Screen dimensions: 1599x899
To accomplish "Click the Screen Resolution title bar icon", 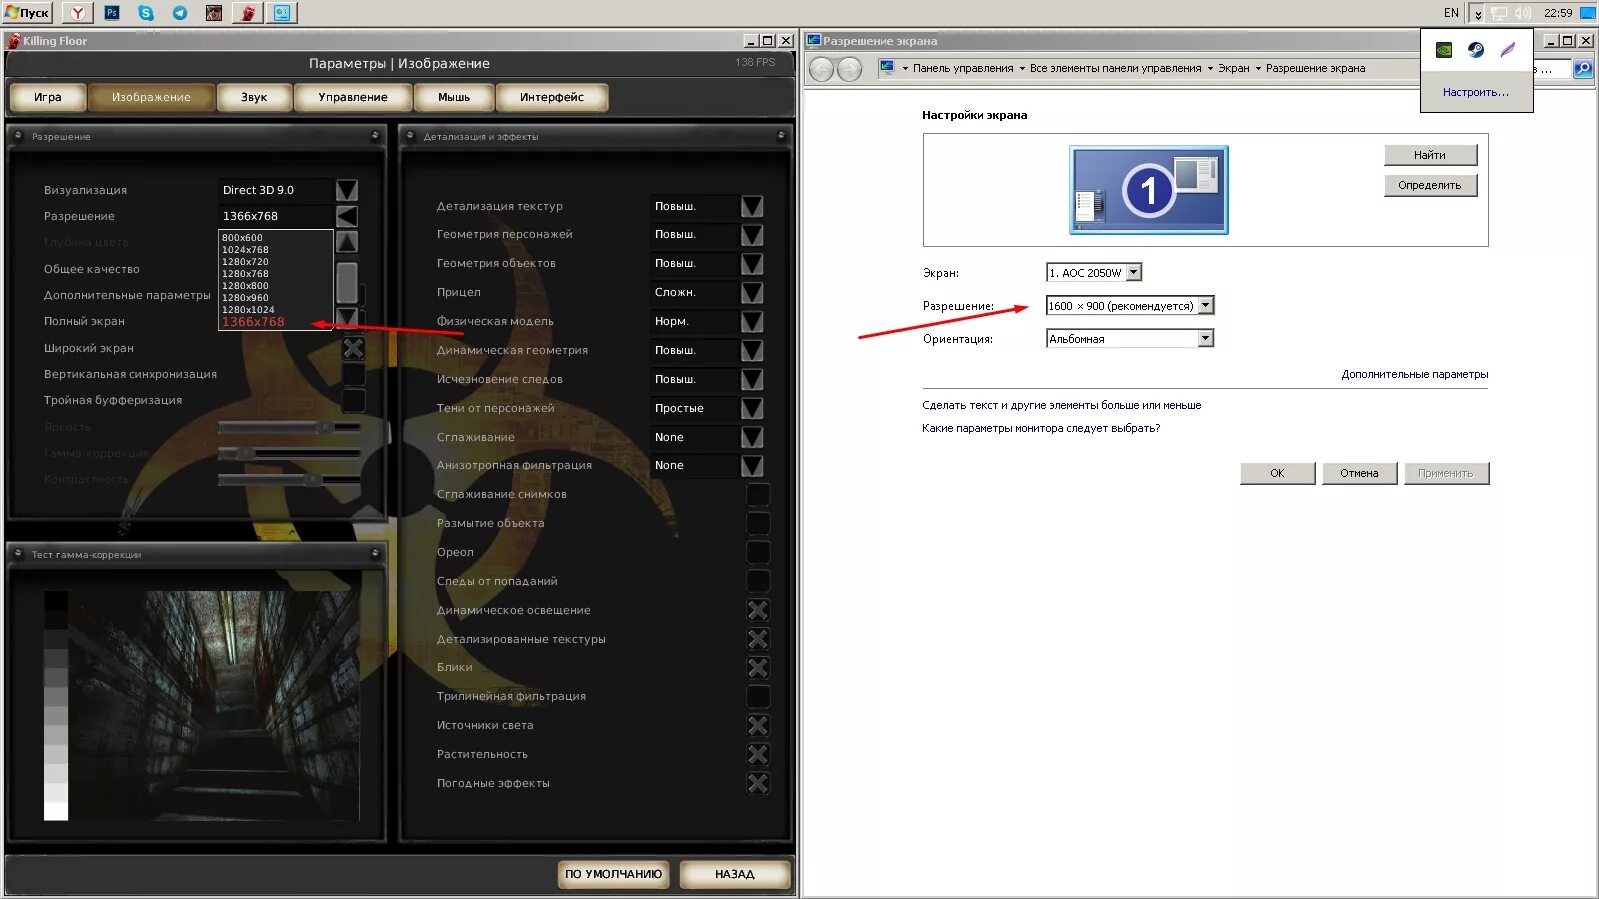I will (x=814, y=41).
